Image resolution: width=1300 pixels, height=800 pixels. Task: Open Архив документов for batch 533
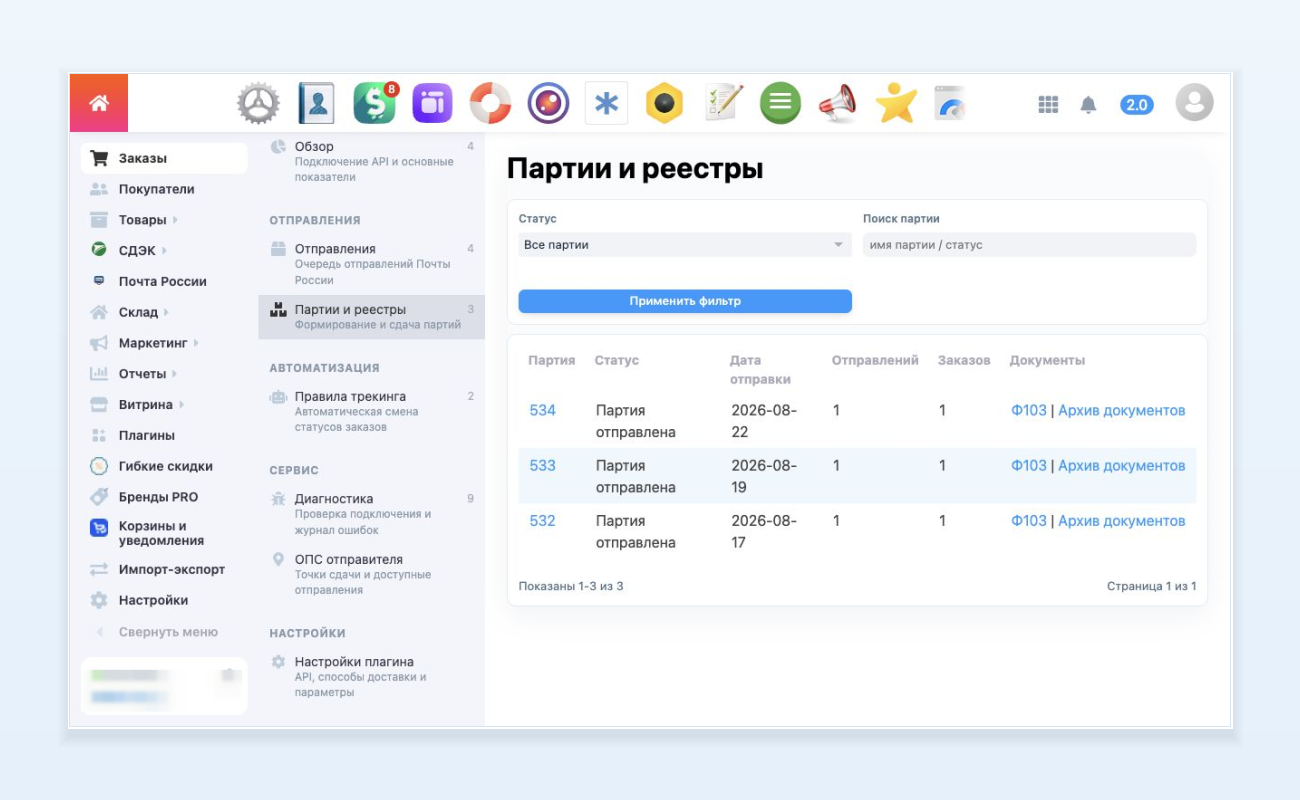(x=1122, y=466)
